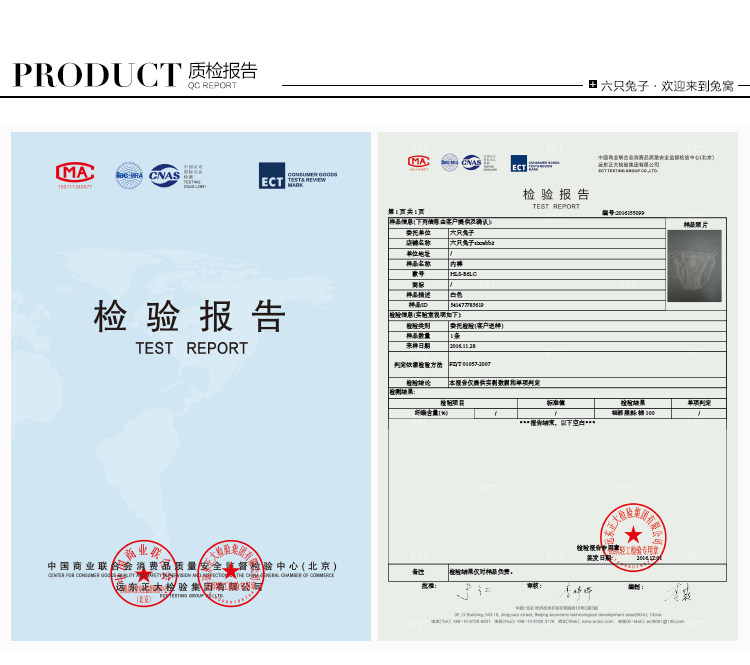Image resolution: width=750 pixels, height=665 pixels.
Task: Click the 检验报告 title on the report sheet
Action: [556, 194]
